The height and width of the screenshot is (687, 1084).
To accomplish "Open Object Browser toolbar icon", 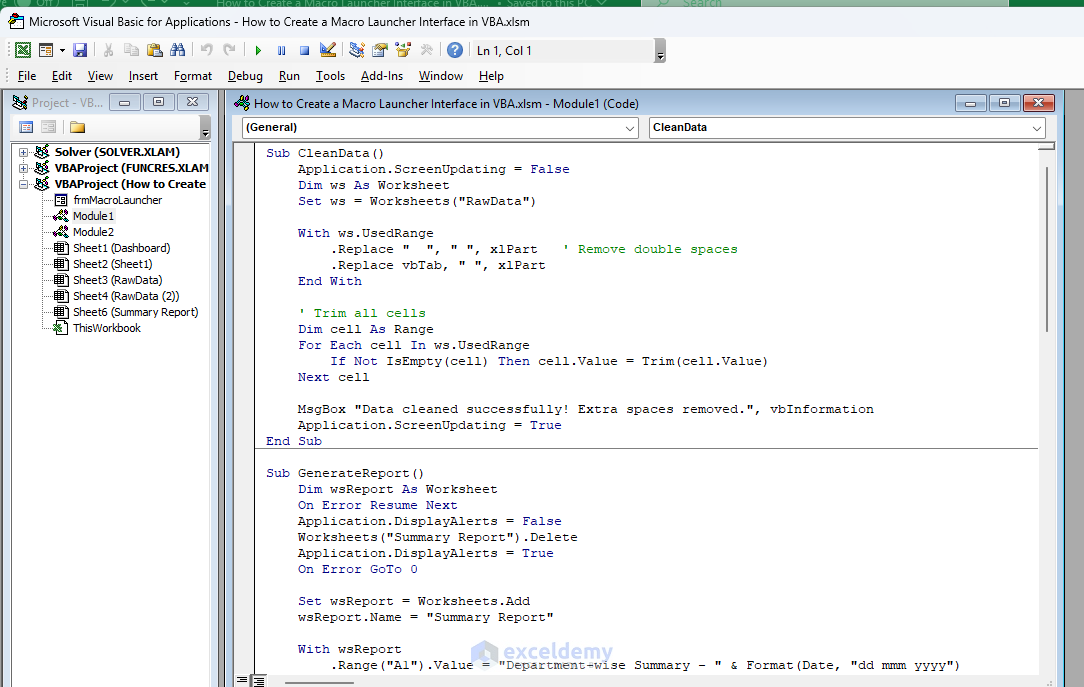I will (x=403, y=50).
